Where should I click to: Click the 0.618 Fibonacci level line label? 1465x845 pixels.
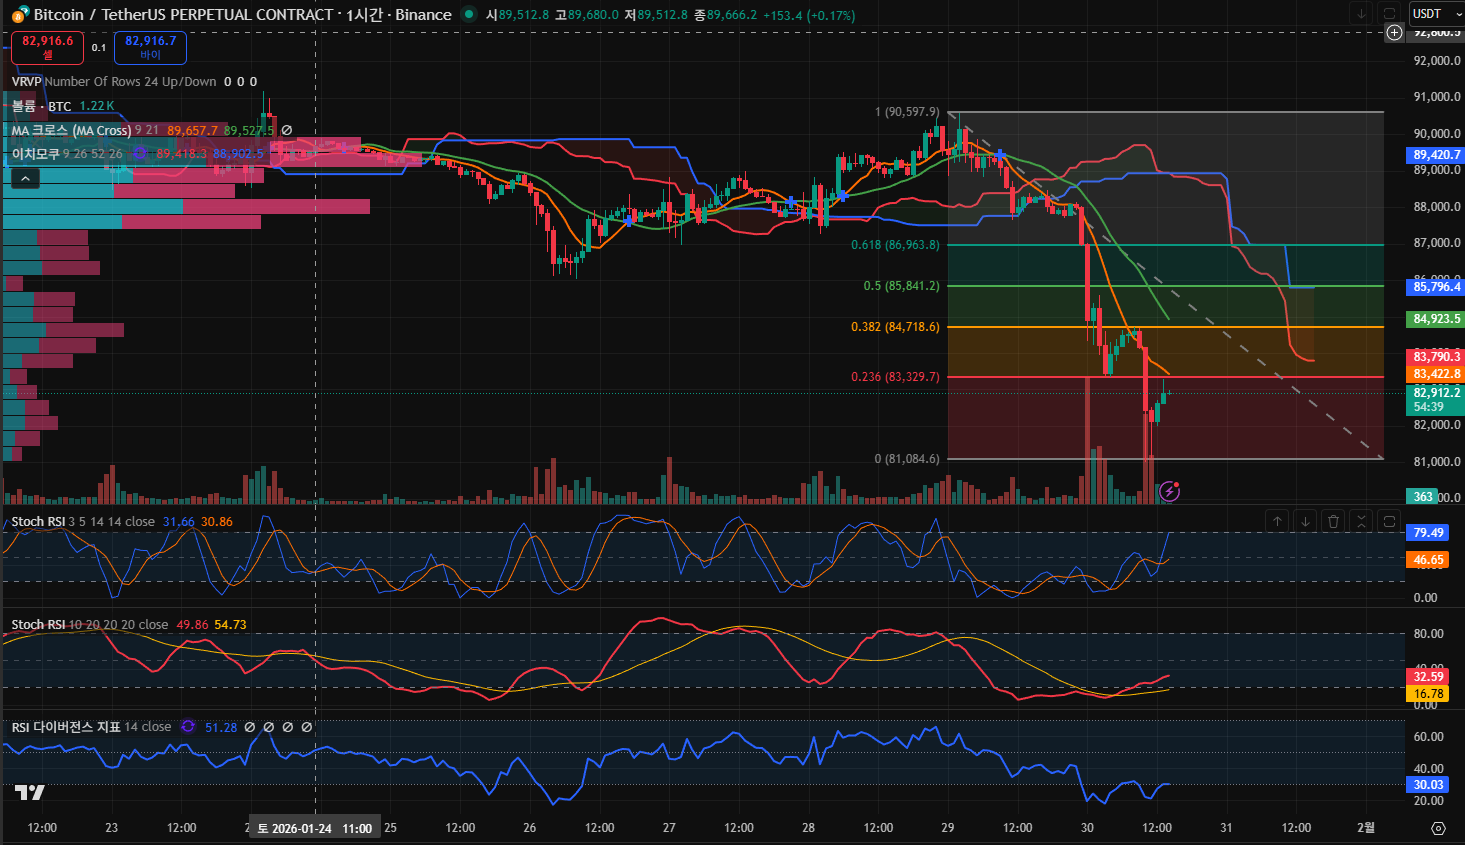895,245
